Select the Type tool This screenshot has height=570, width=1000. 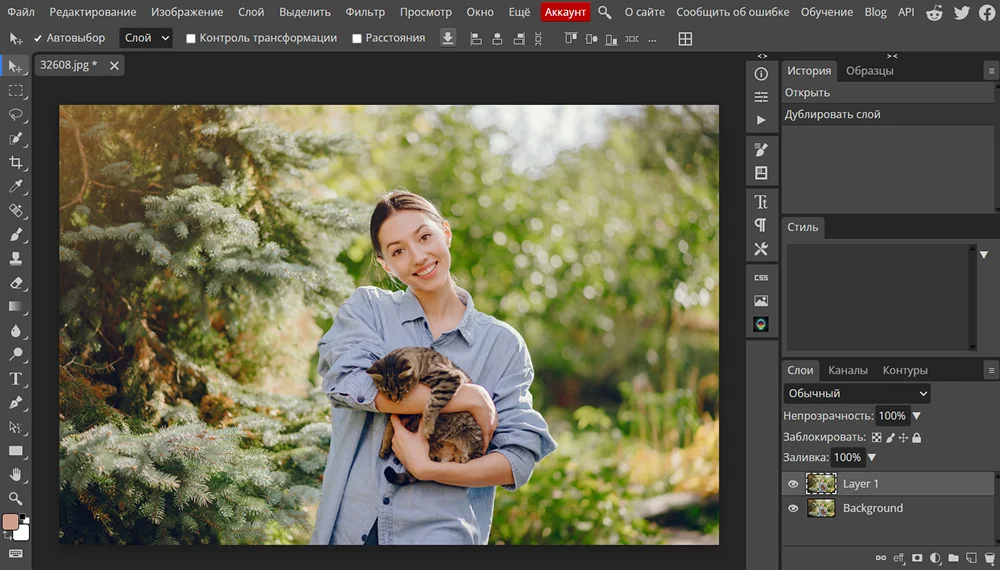(16, 379)
